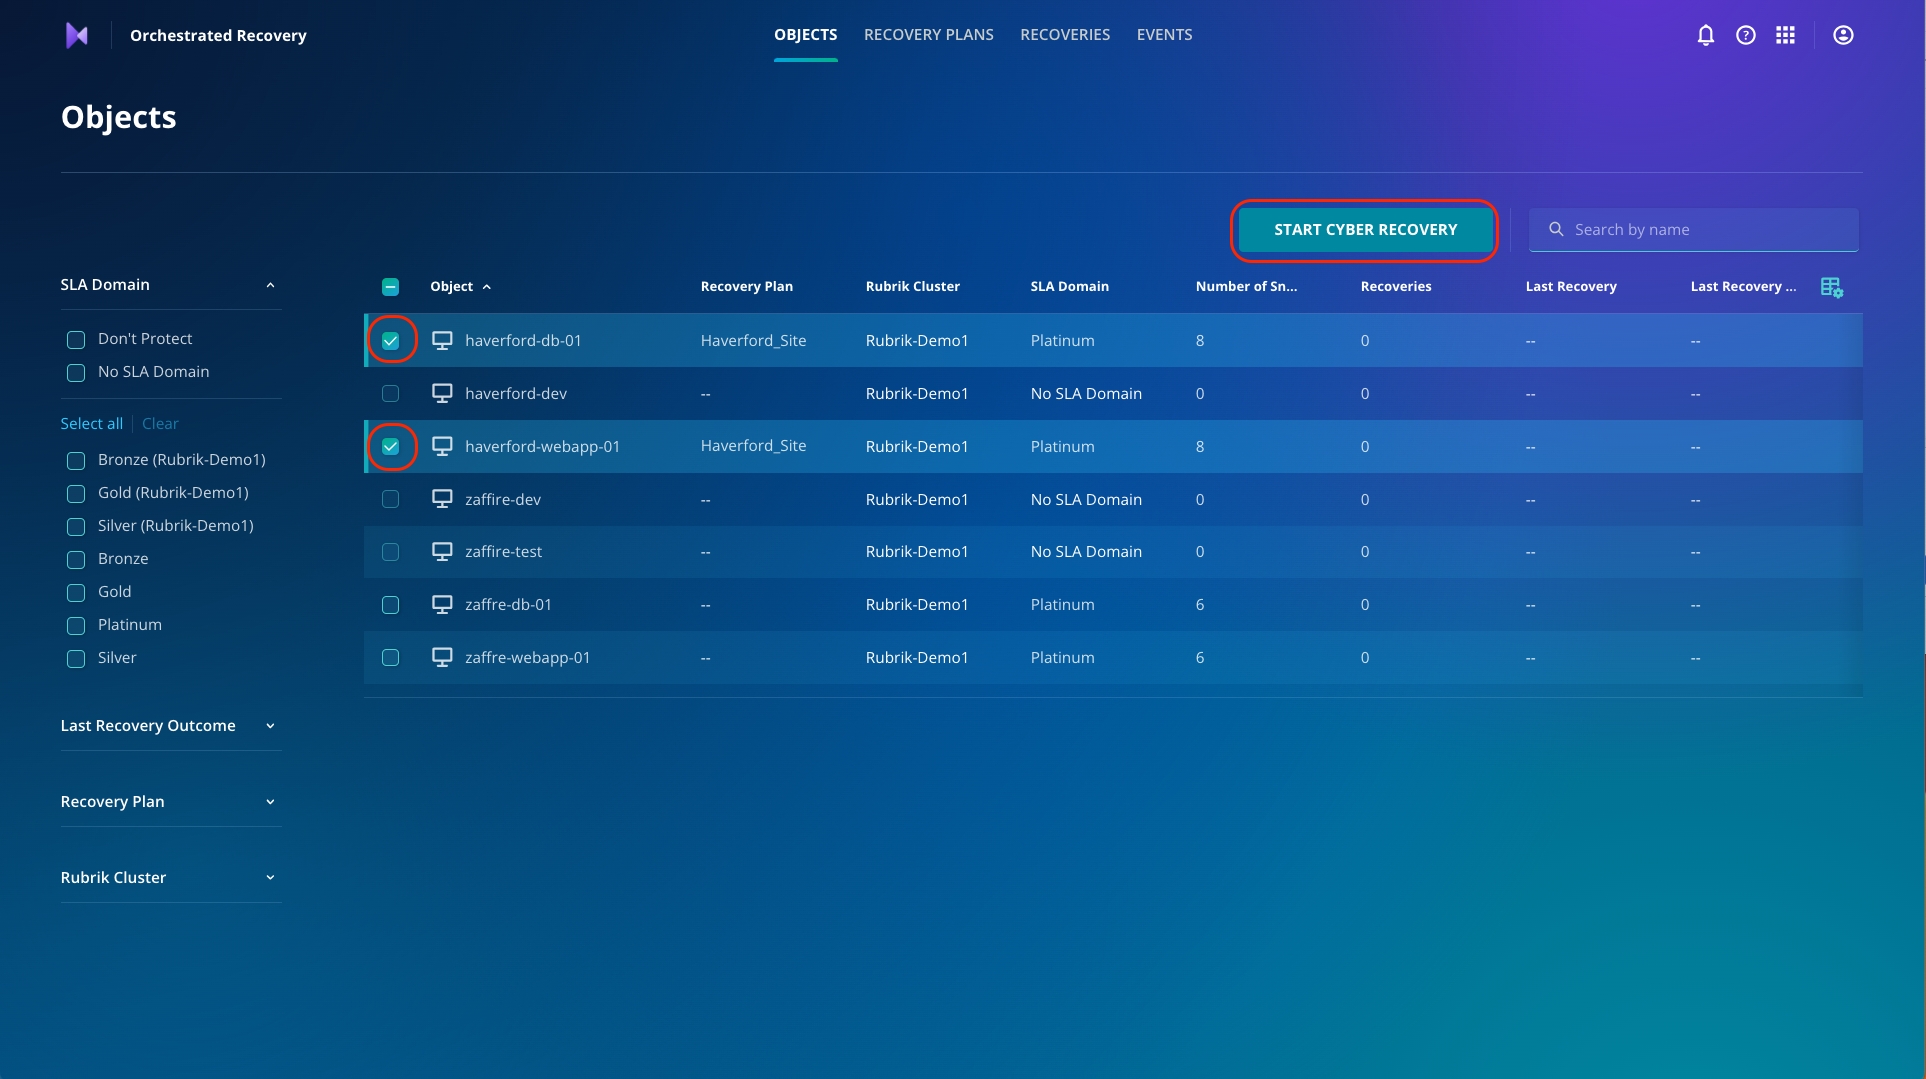Expand the Last Recovery Outcome filter
This screenshot has height=1079, width=1926.
pos(270,726)
